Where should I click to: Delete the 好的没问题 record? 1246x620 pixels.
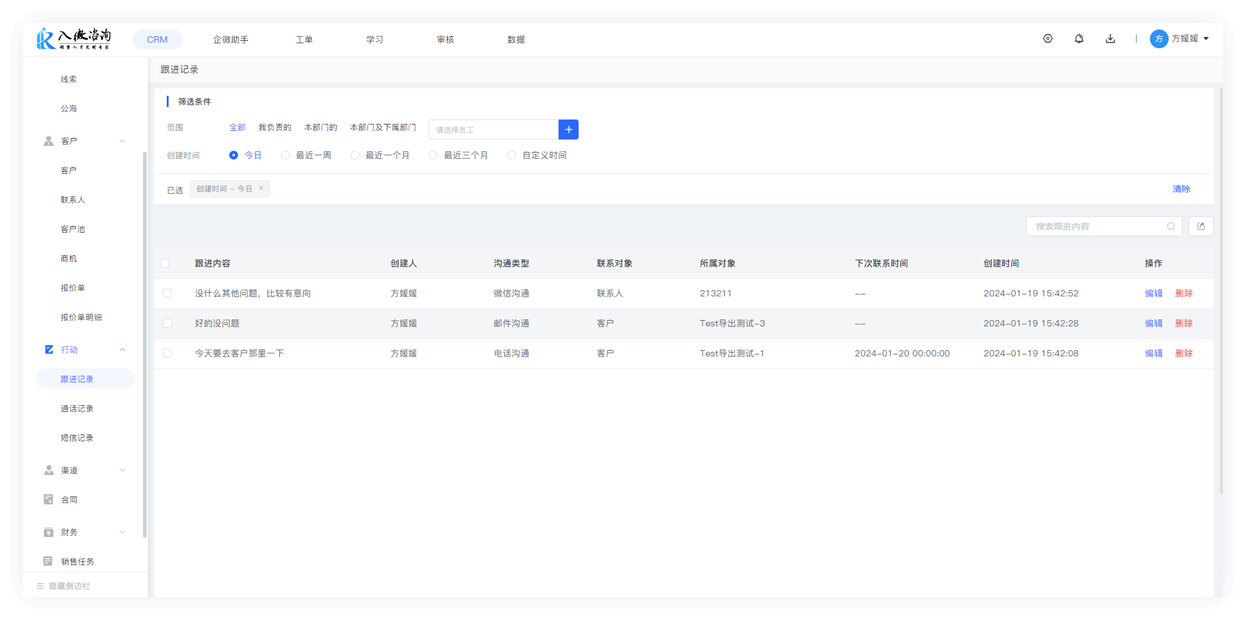tap(1184, 323)
